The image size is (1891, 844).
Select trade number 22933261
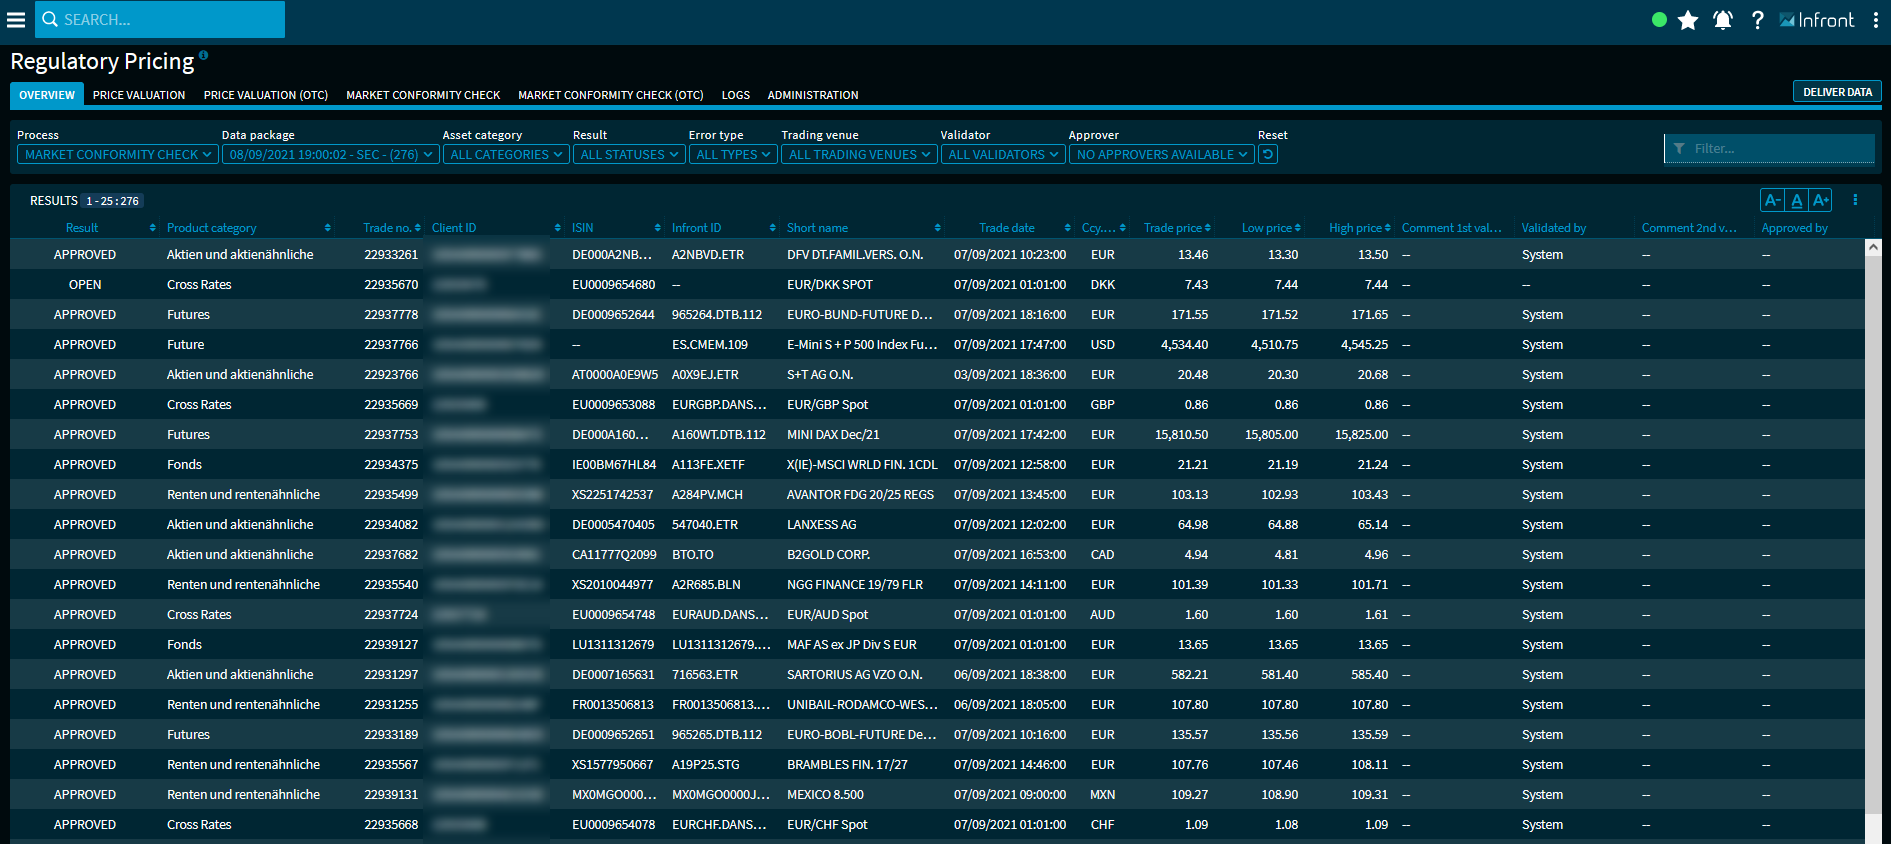391,255
